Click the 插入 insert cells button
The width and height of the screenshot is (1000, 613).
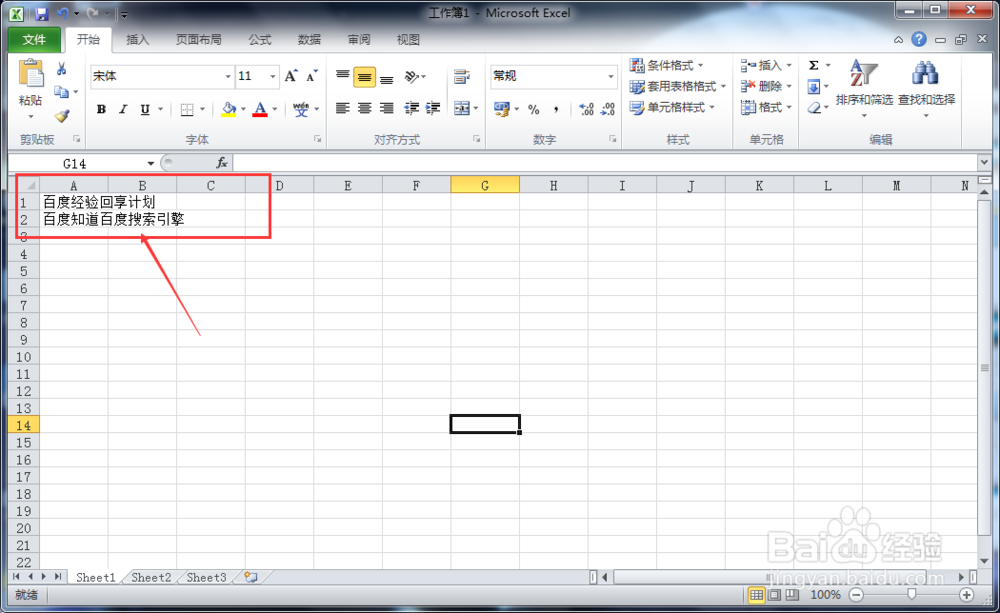click(761, 65)
